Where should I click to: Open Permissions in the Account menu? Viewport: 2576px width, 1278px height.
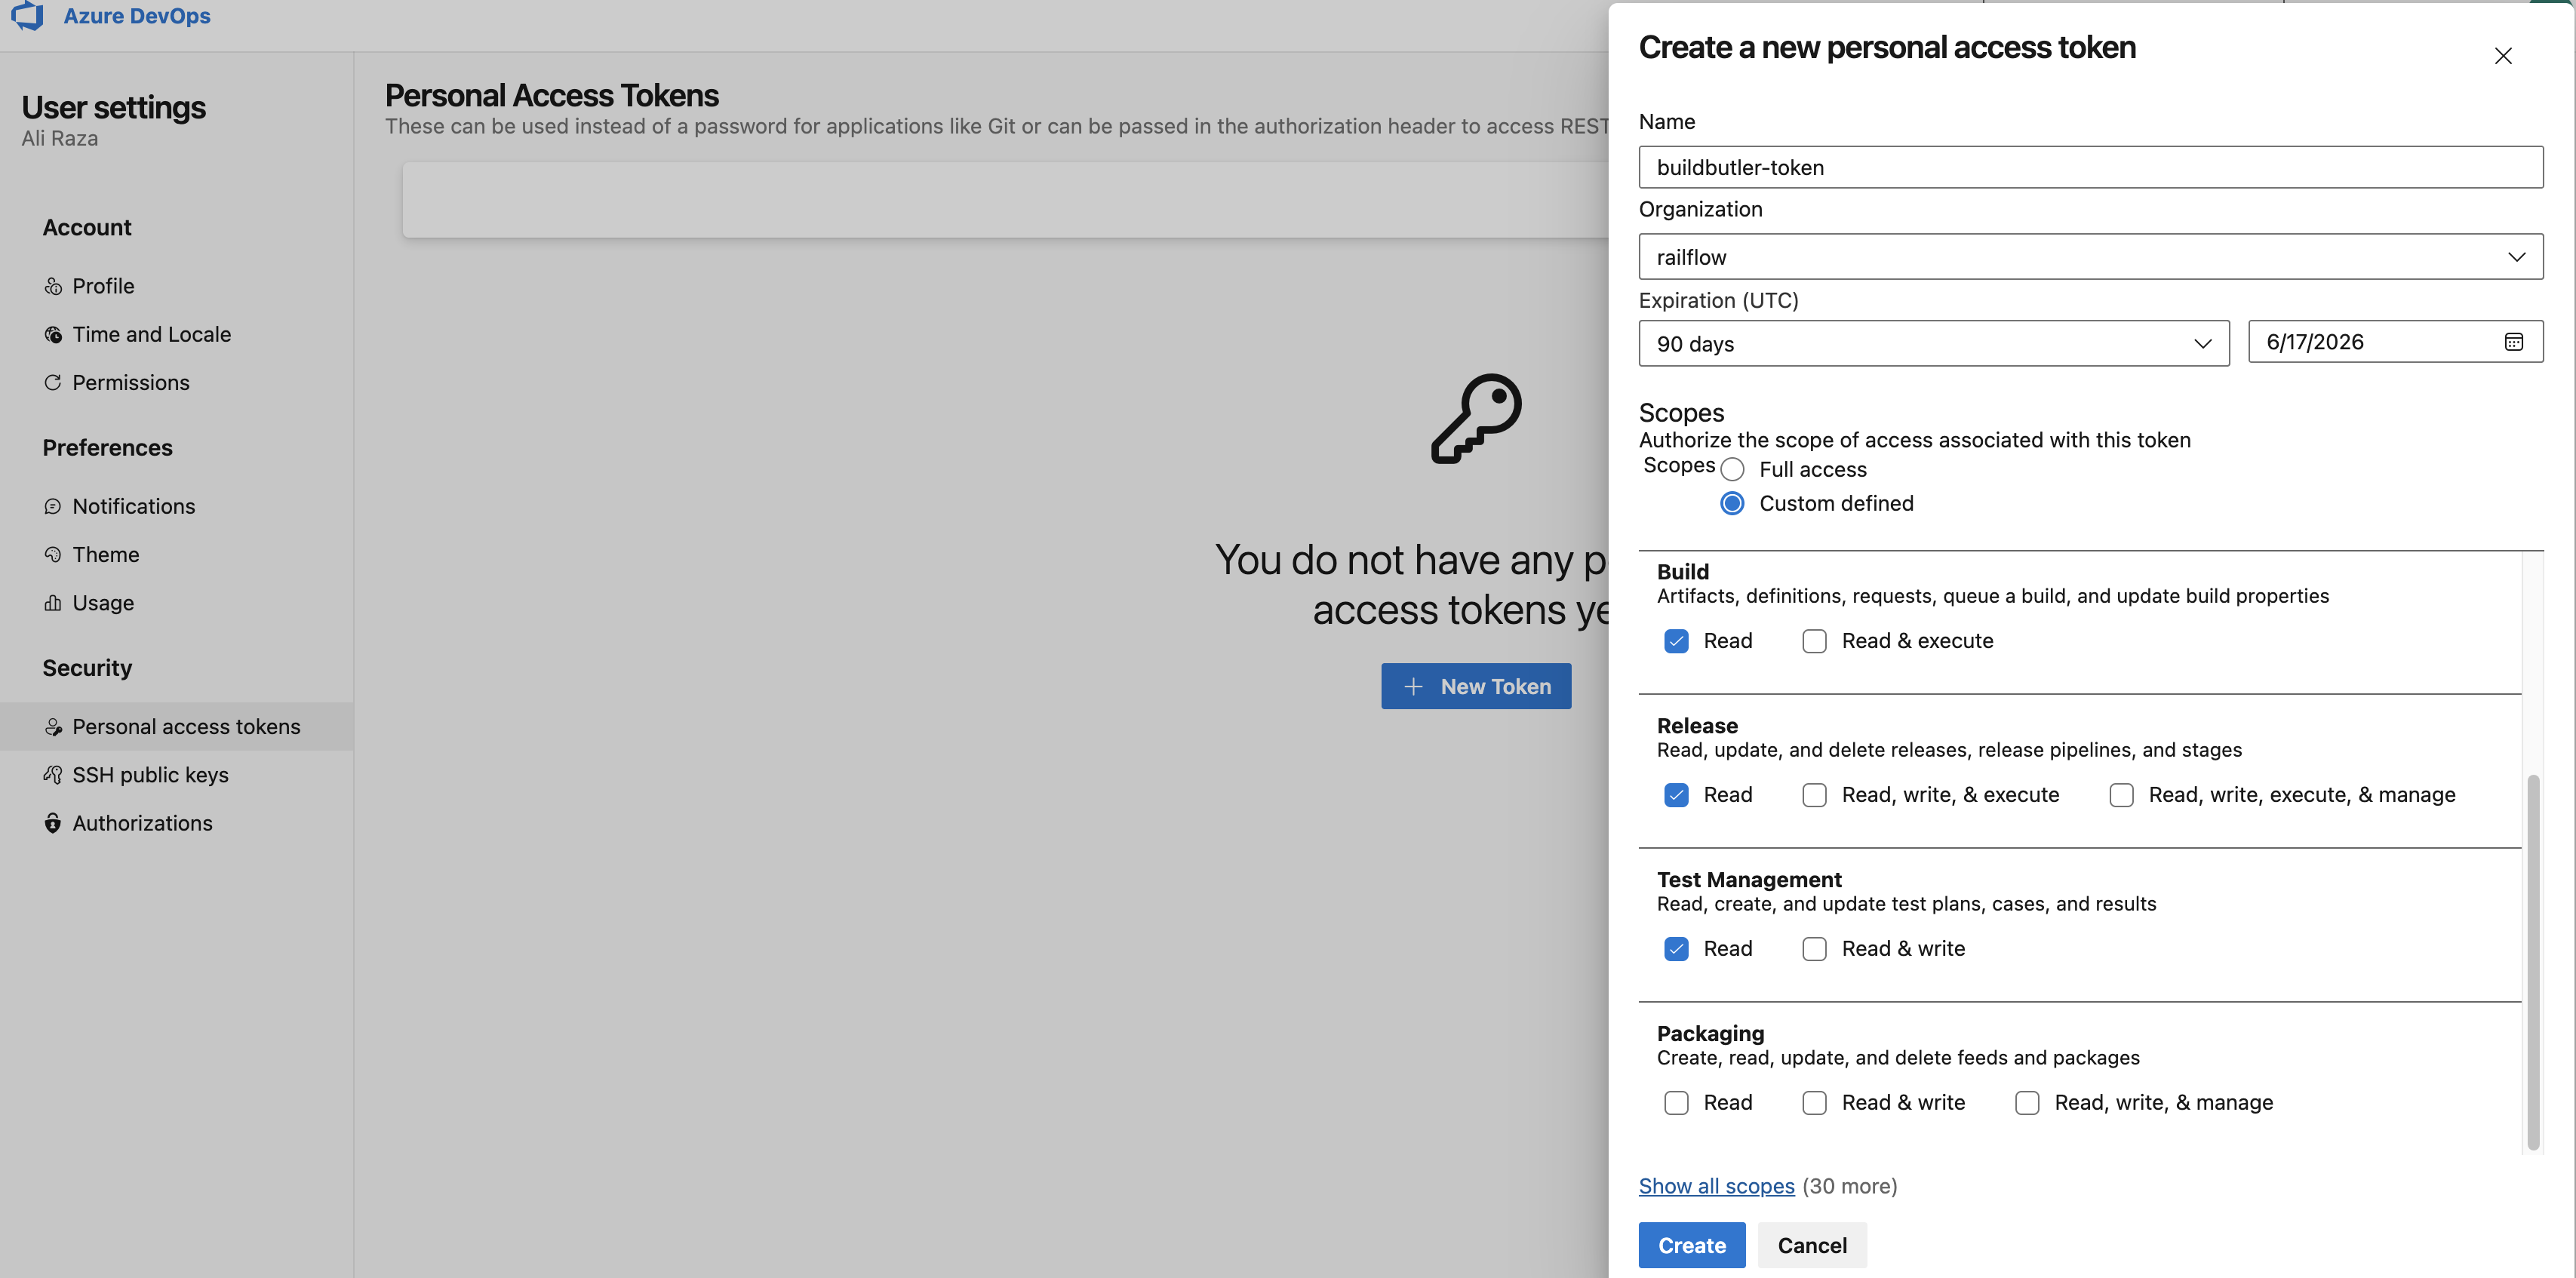tap(130, 383)
